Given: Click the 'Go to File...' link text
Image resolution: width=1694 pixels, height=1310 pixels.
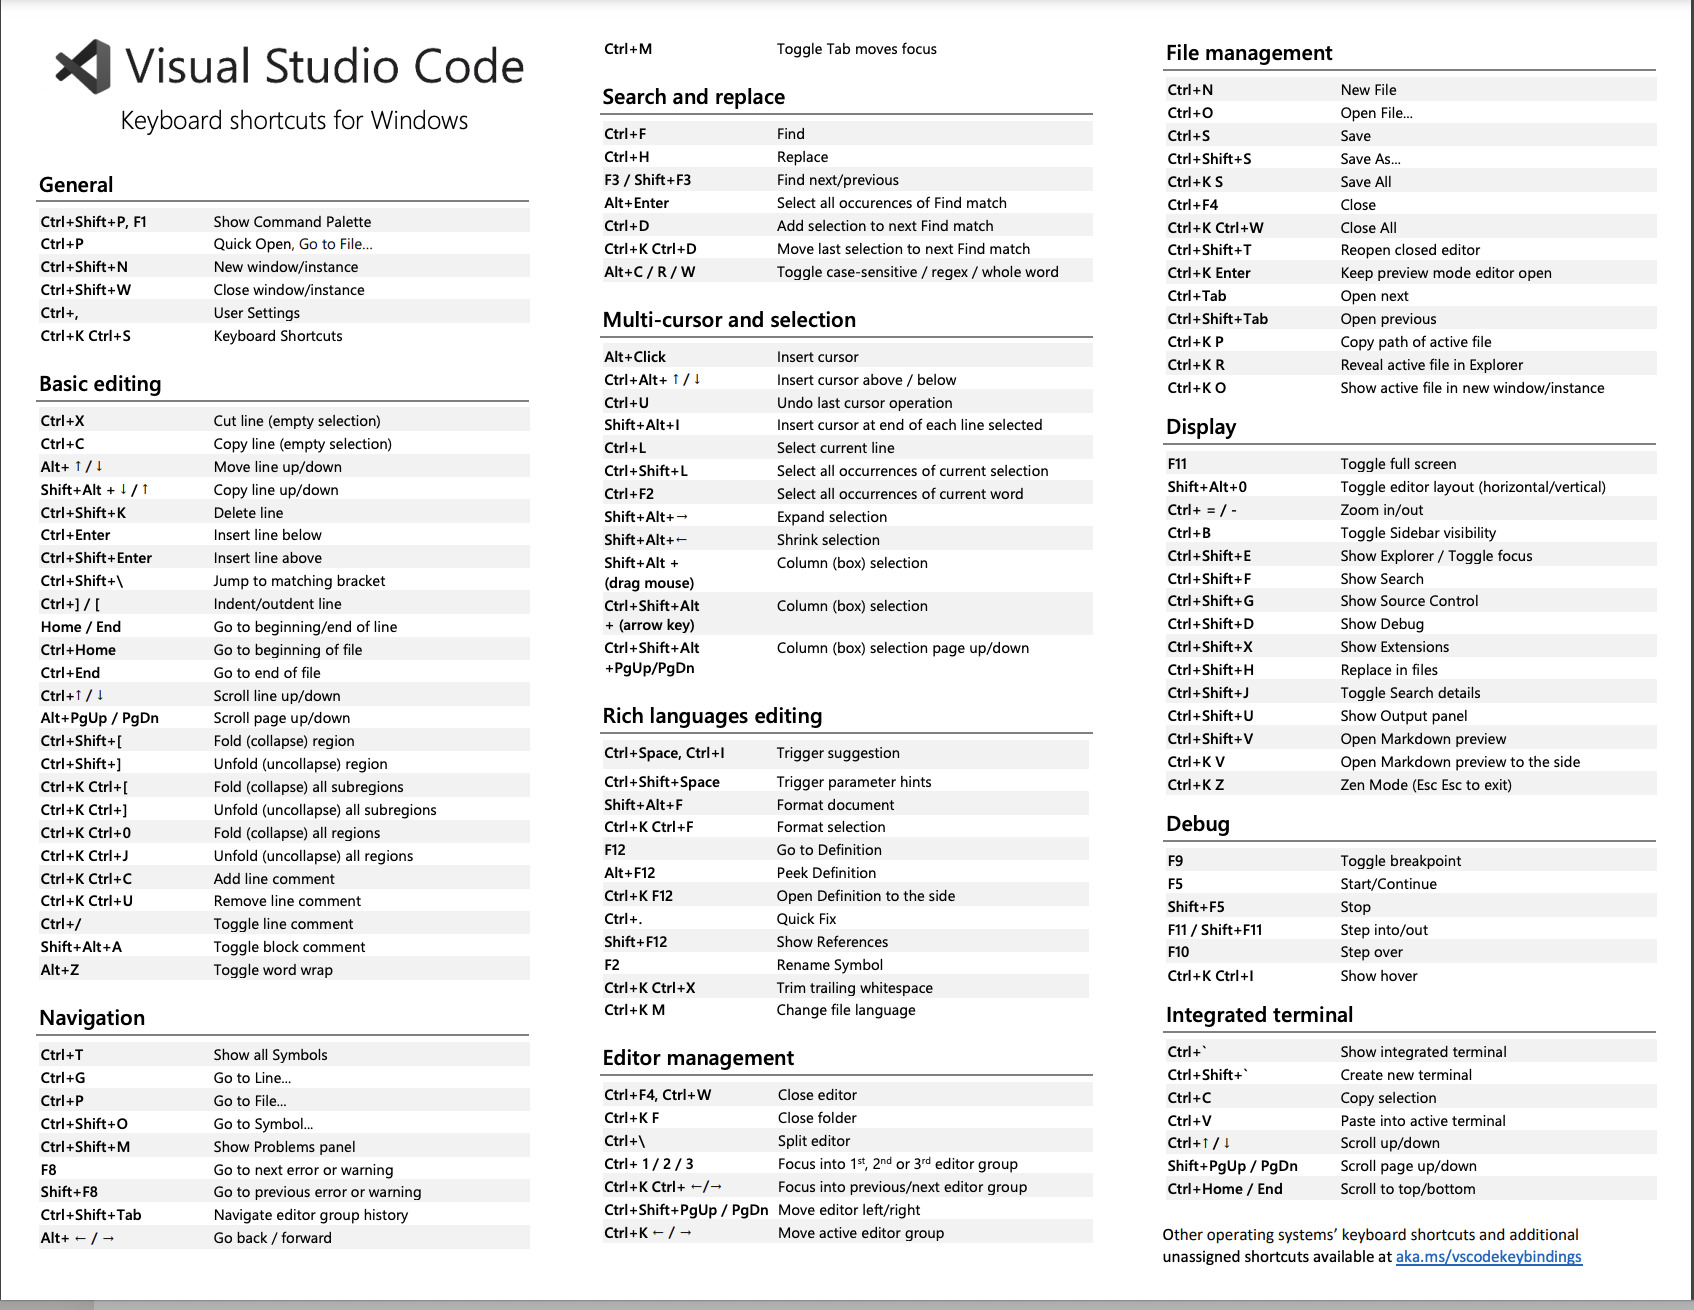Looking at the screenshot, I should pos(335,243).
